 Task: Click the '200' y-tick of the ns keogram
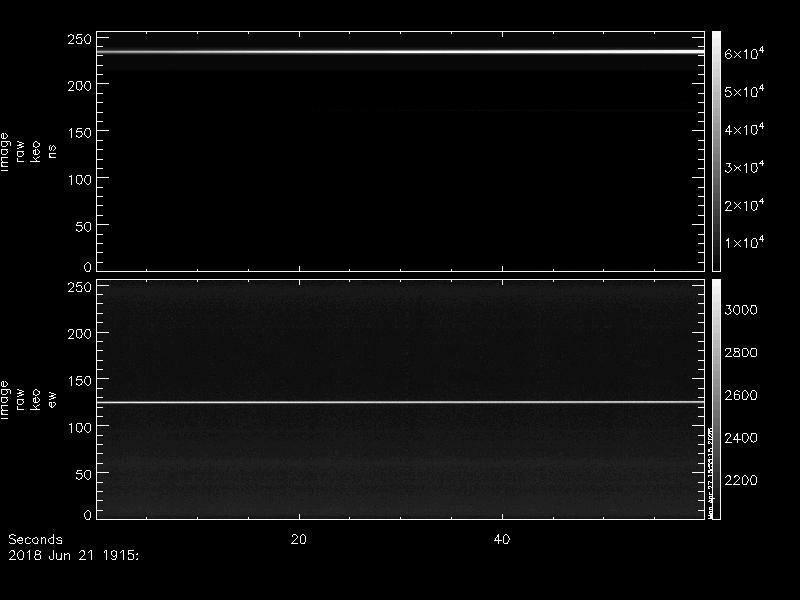(80, 86)
